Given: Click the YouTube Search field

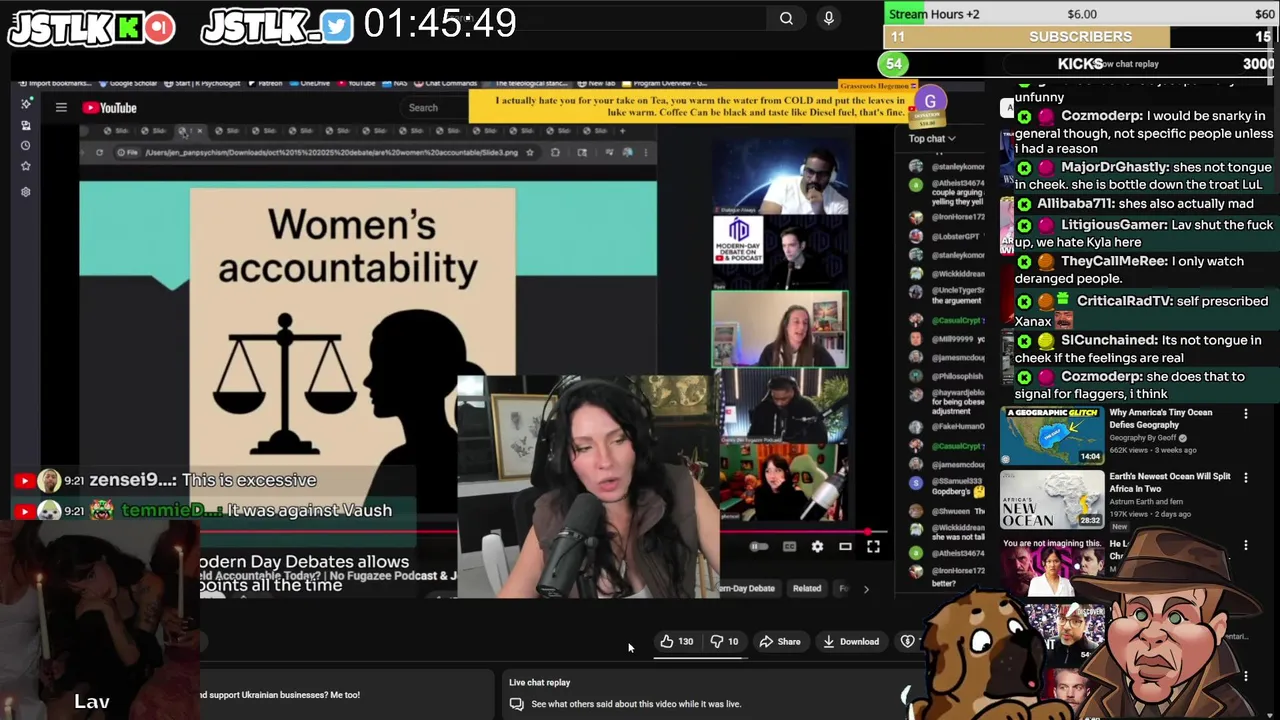Looking at the screenshot, I should (436, 108).
